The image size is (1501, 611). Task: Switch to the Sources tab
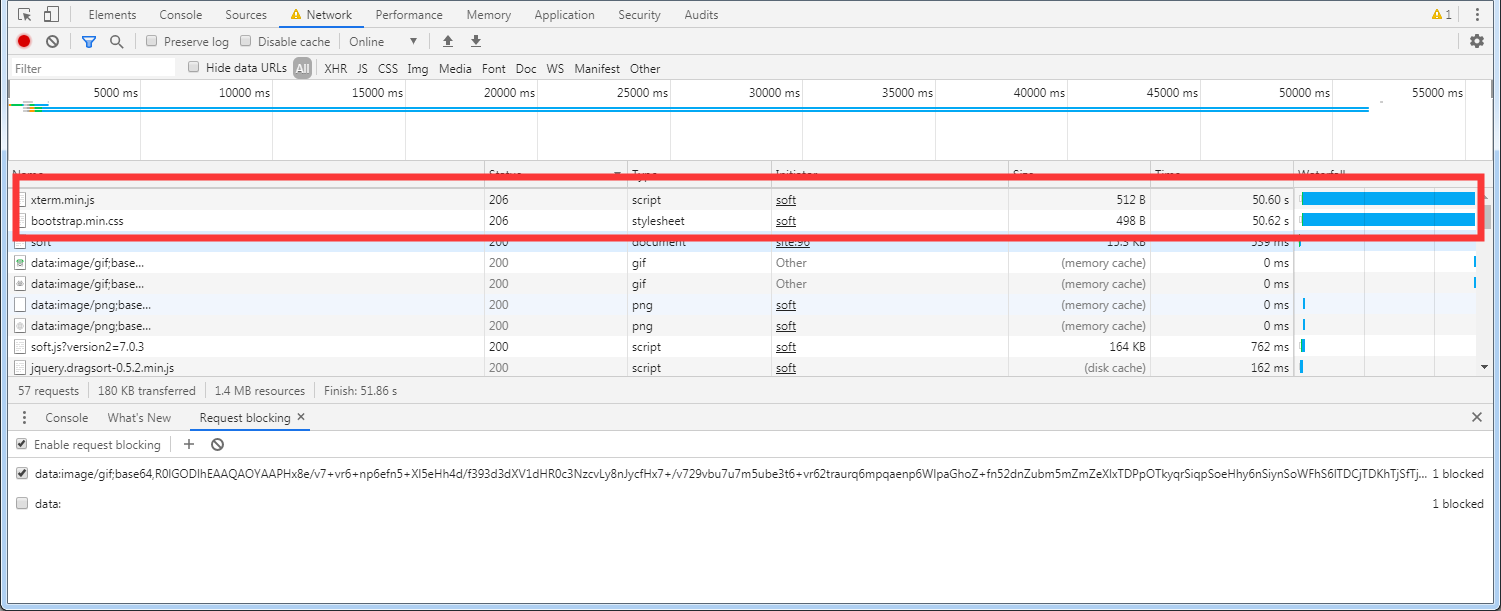(246, 14)
